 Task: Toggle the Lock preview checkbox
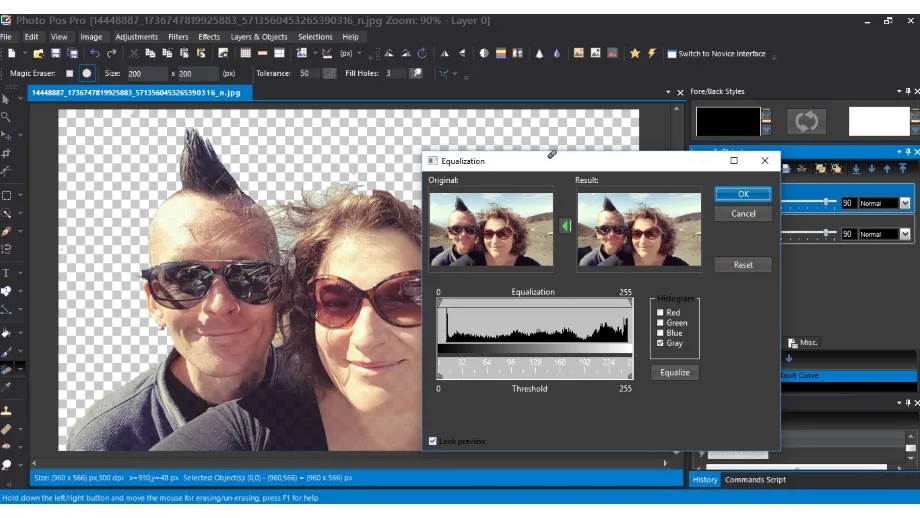(x=433, y=441)
